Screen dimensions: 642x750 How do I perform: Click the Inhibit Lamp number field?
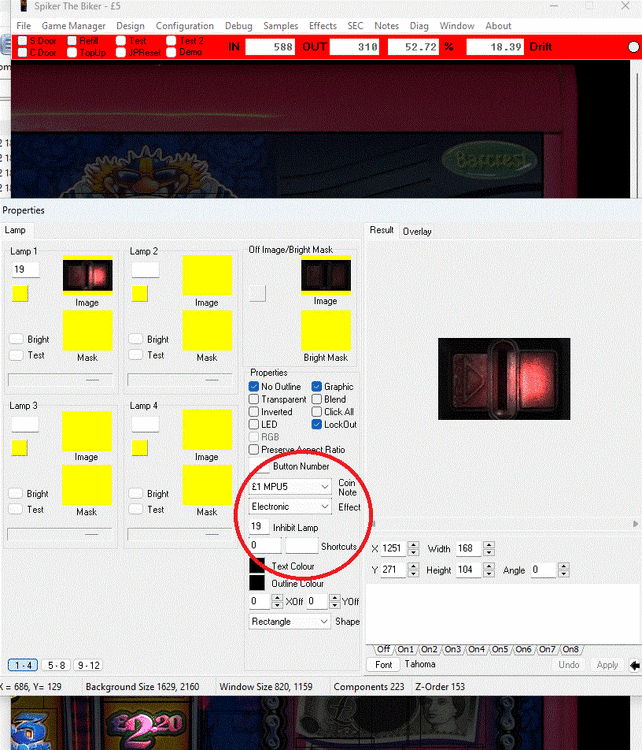(258, 526)
